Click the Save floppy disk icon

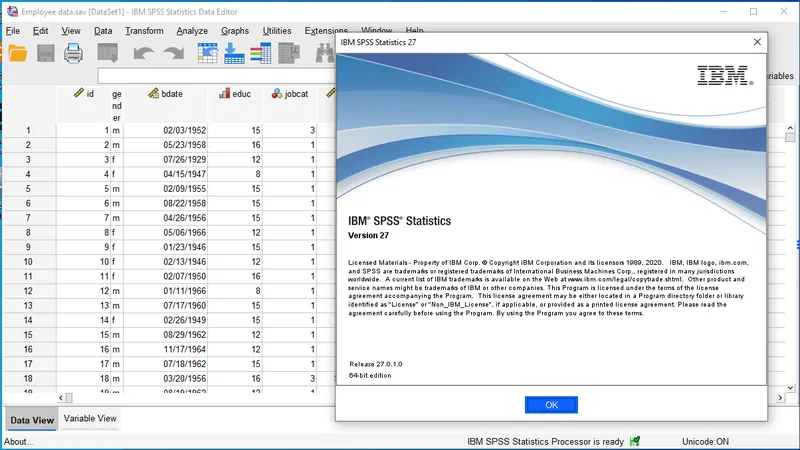click(x=45, y=53)
